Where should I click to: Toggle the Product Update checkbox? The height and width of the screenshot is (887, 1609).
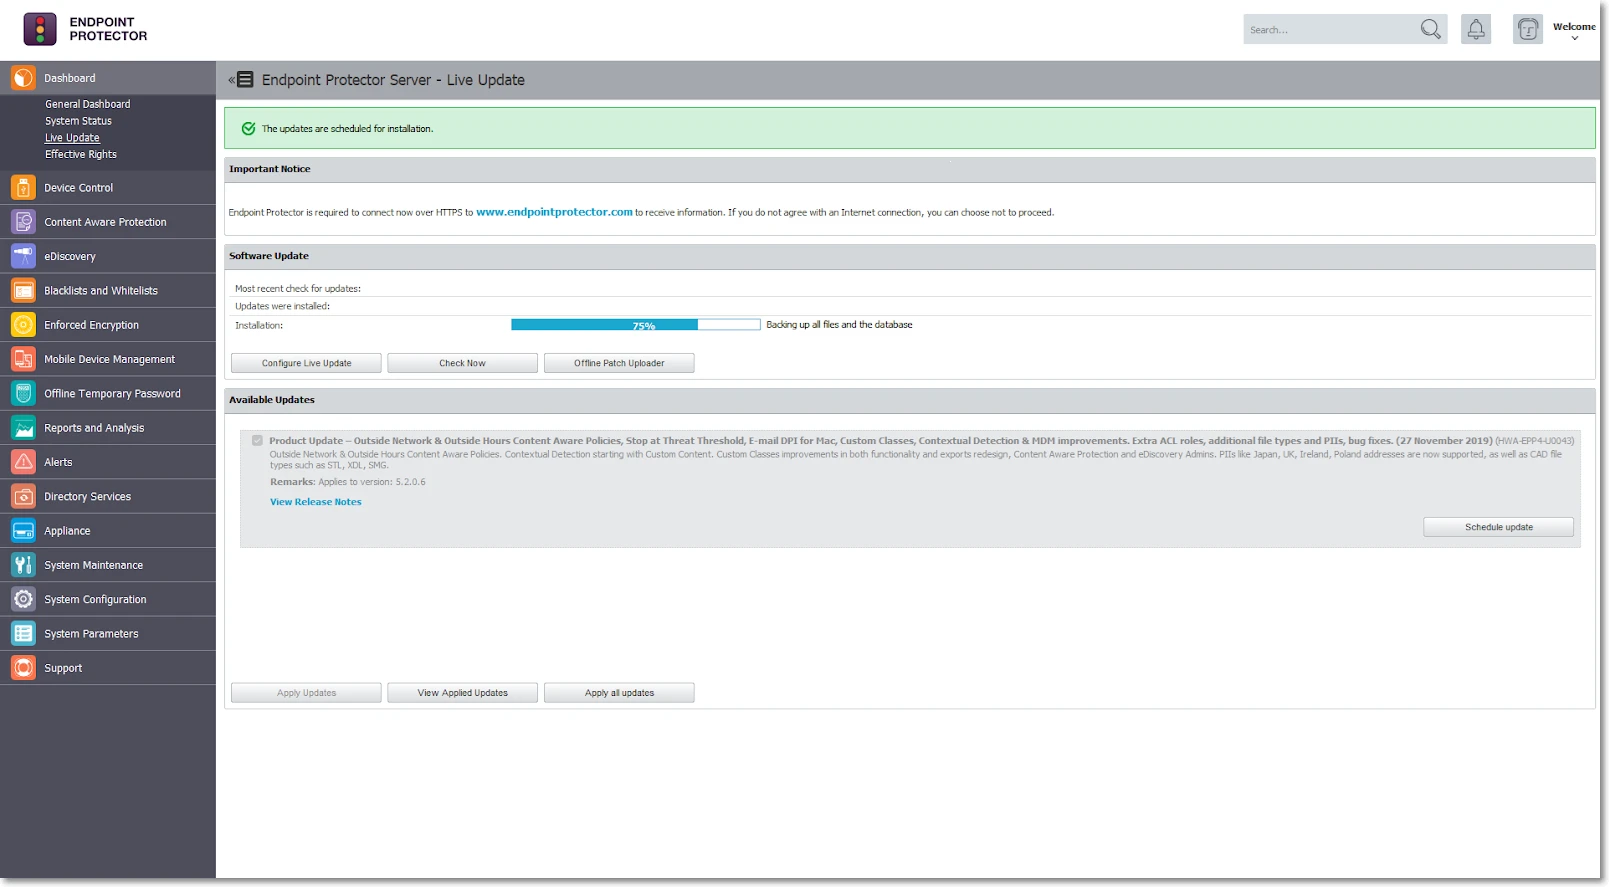(257, 440)
